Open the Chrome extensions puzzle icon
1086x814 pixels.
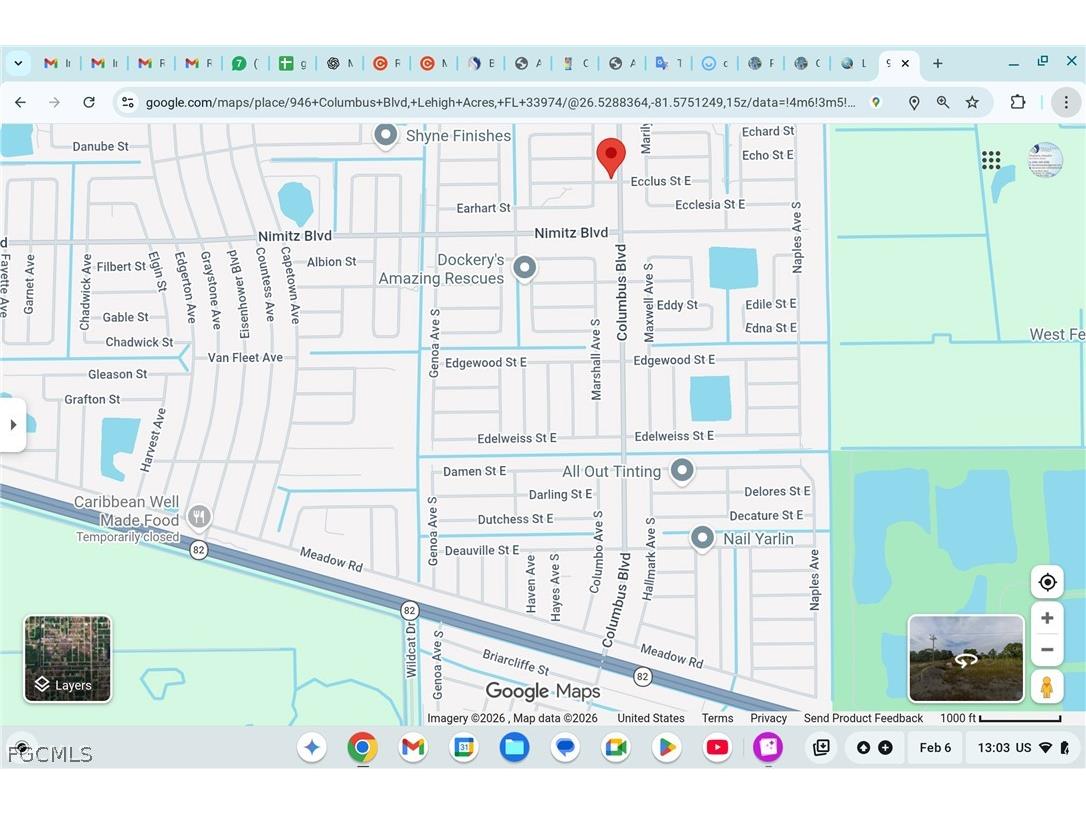click(1018, 102)
